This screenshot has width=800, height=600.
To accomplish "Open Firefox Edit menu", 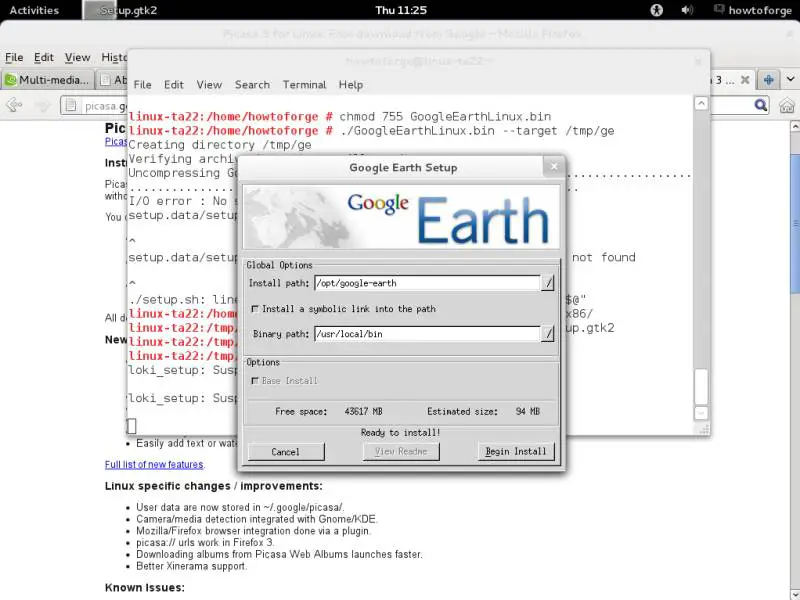I will coord(44,58).
